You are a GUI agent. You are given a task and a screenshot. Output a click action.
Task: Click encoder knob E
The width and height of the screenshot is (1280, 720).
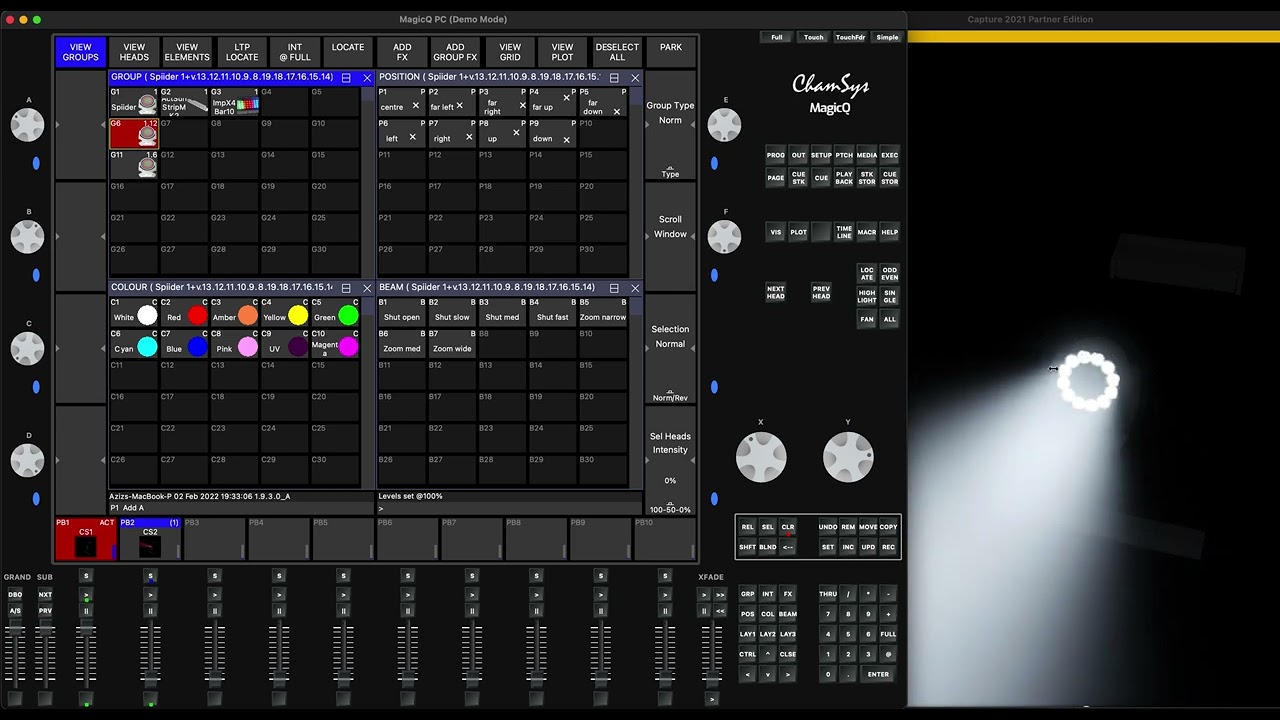pyautogui.click(x=724, y=124)
